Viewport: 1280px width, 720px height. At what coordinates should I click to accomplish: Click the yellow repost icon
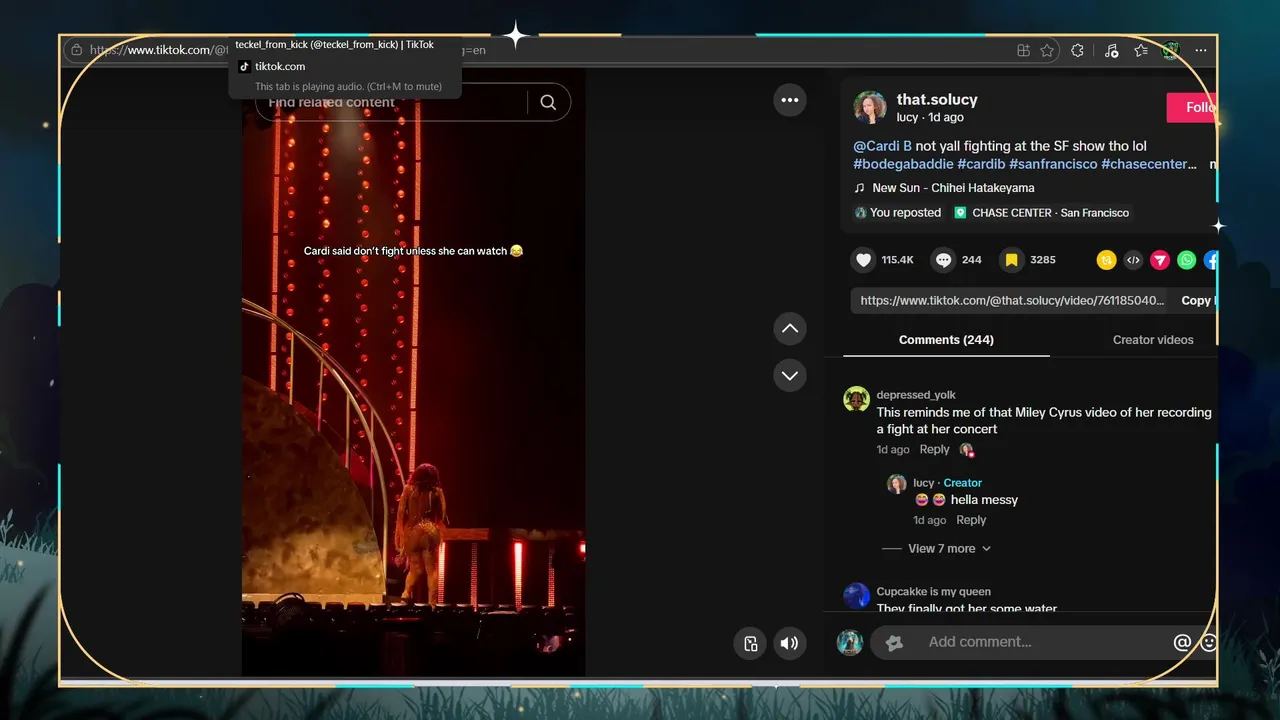pyautogui.click(x=1106, y=260)
